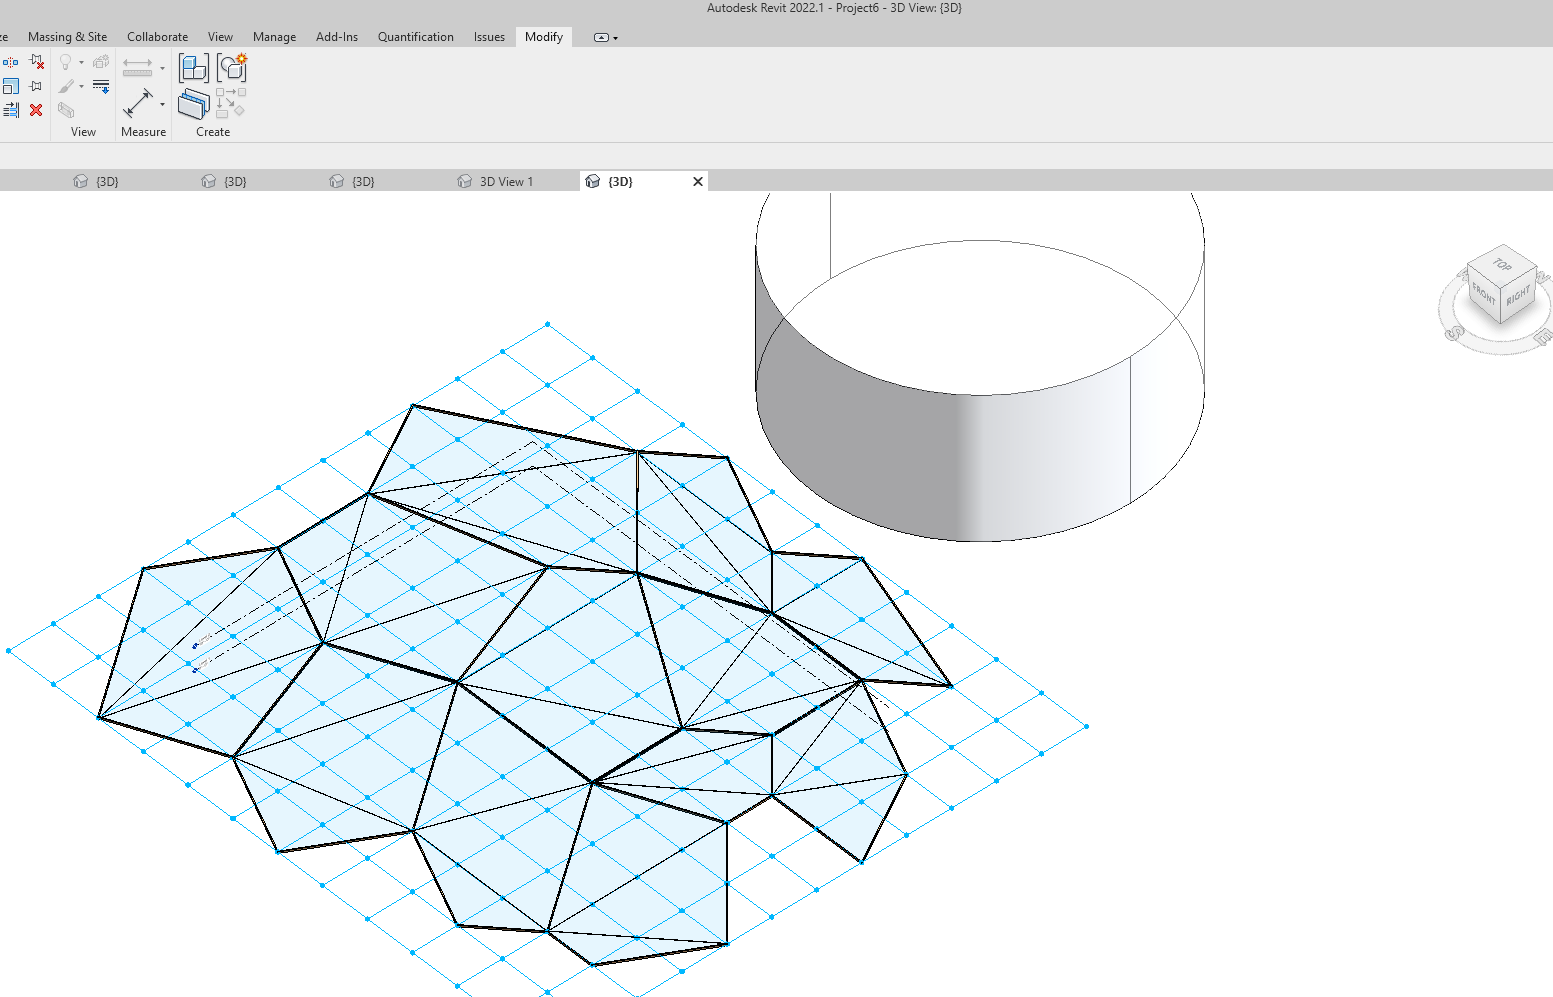Select the Delete tool in Modify ribbon
Viewport: 1553px width, 997px height.
point(36,110)
